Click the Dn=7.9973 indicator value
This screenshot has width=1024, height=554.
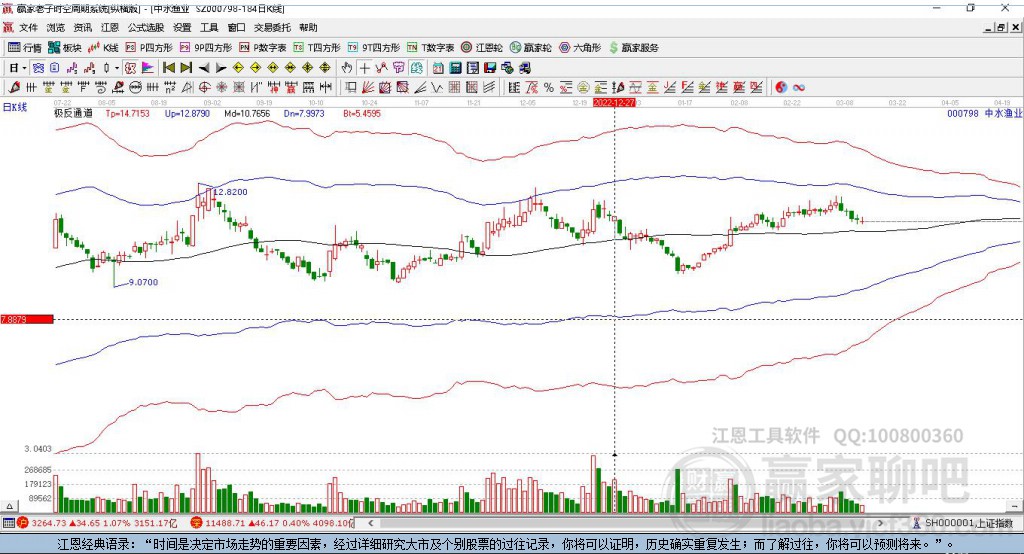[304, 113]
